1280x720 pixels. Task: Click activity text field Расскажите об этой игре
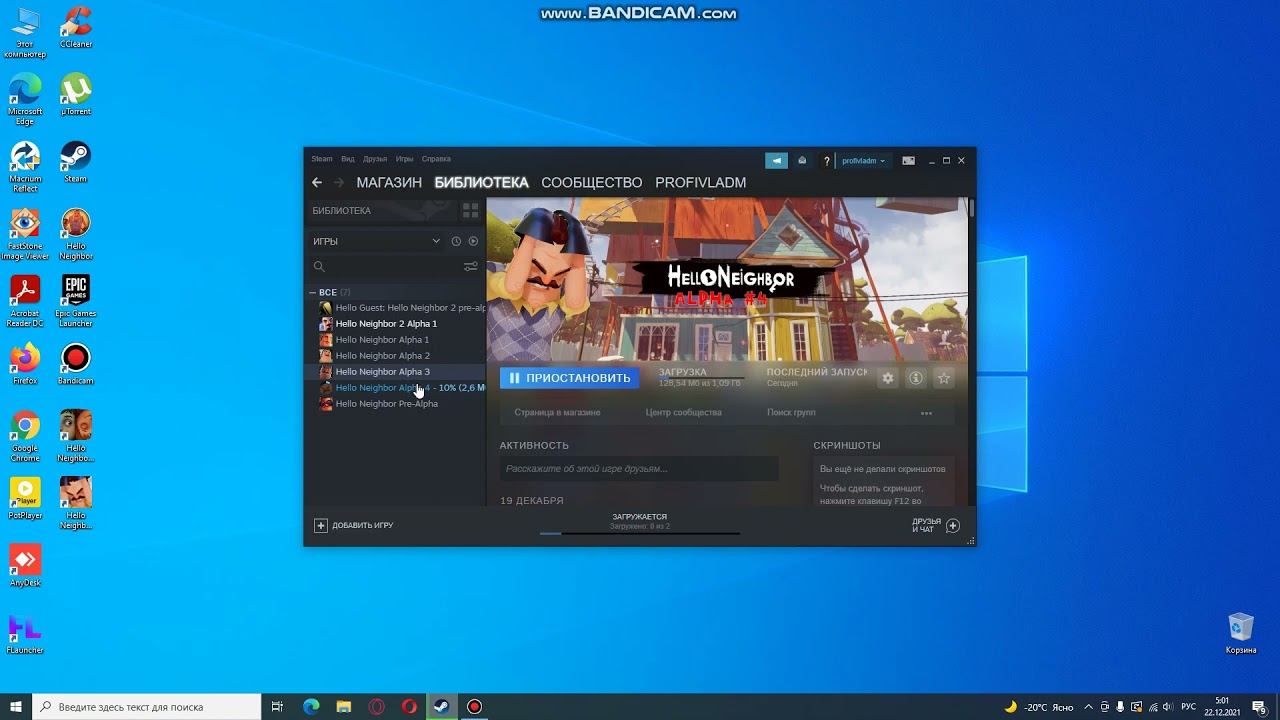click(639, 469)
